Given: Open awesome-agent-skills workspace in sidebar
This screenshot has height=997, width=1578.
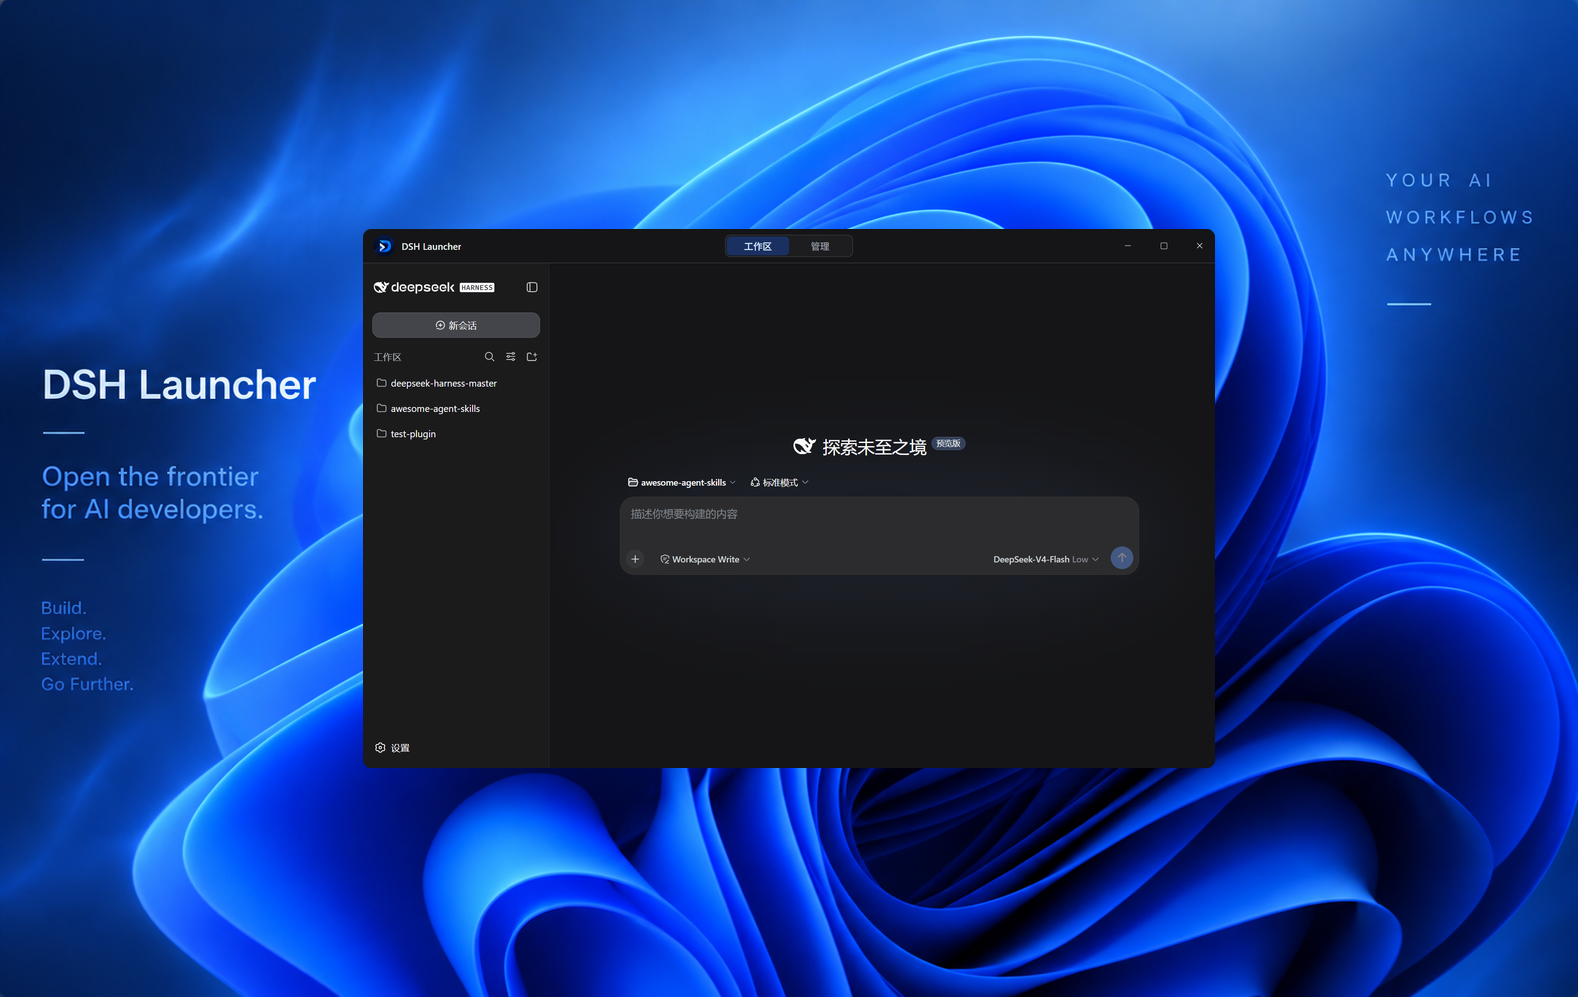Looking at the screenshot, I should click(x=456, y=408).
